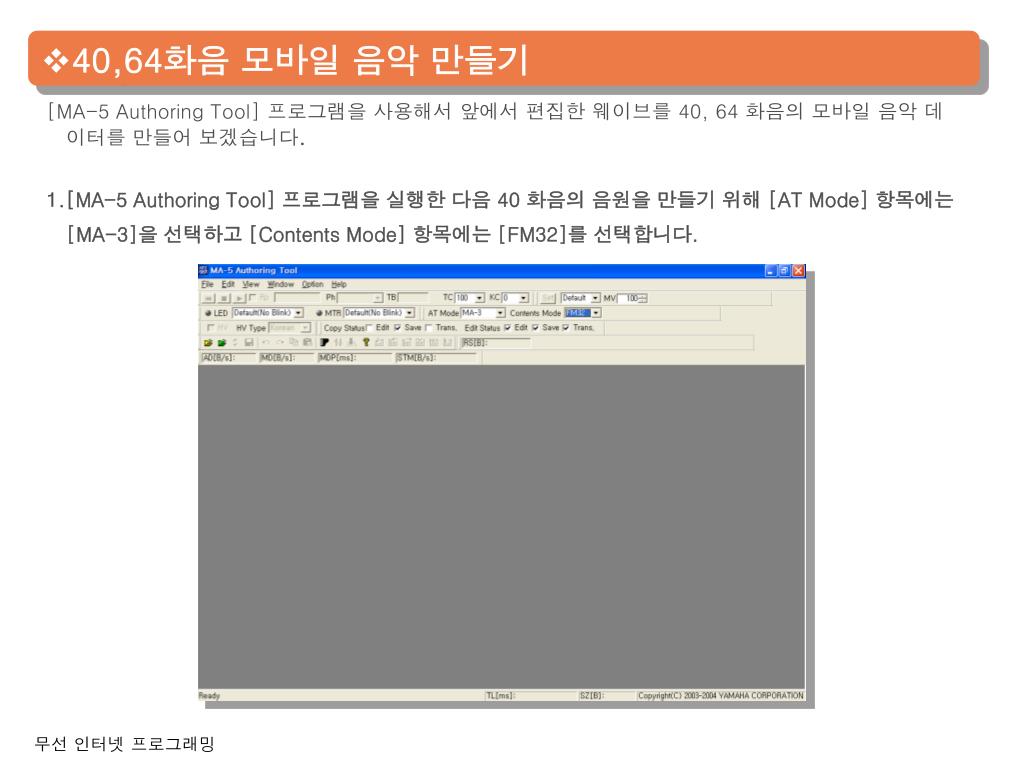Click the YAMAHA CORPORATION copyright text
Viewport: 1024px width, 768px height.
[x=720, y=696]
